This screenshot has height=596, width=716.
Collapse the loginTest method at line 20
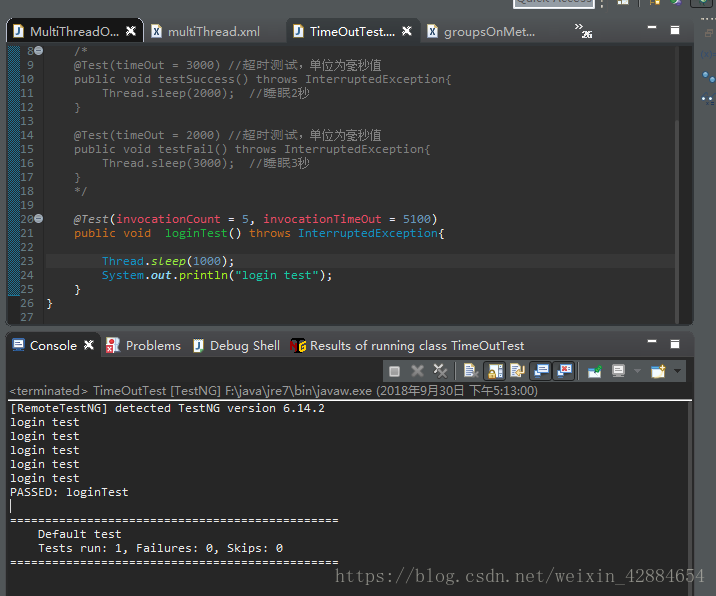[x=39, y=219]
